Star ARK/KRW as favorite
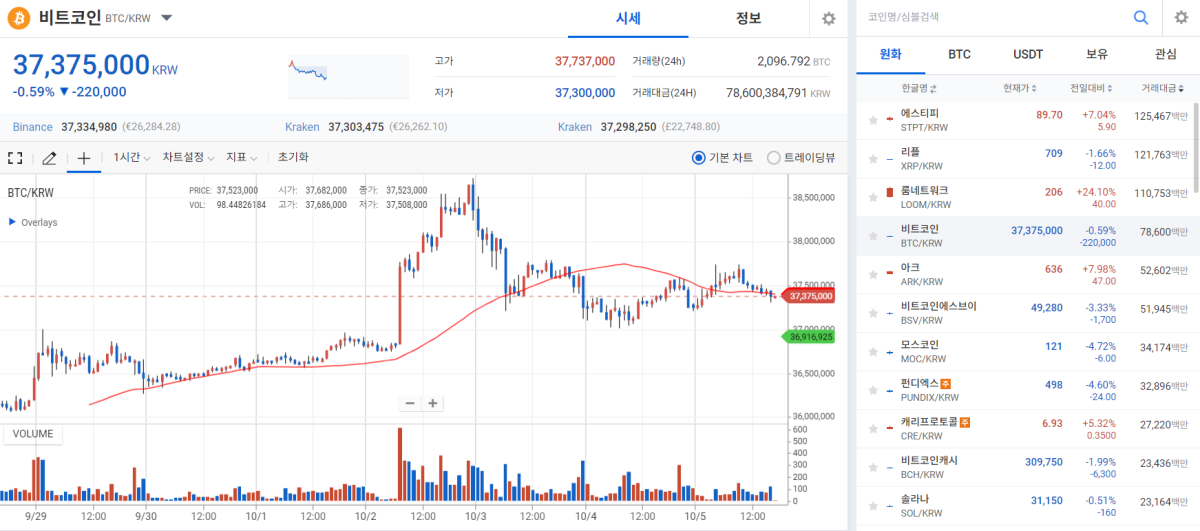This screenshot has width=1200, height=531. pos(873,274)
